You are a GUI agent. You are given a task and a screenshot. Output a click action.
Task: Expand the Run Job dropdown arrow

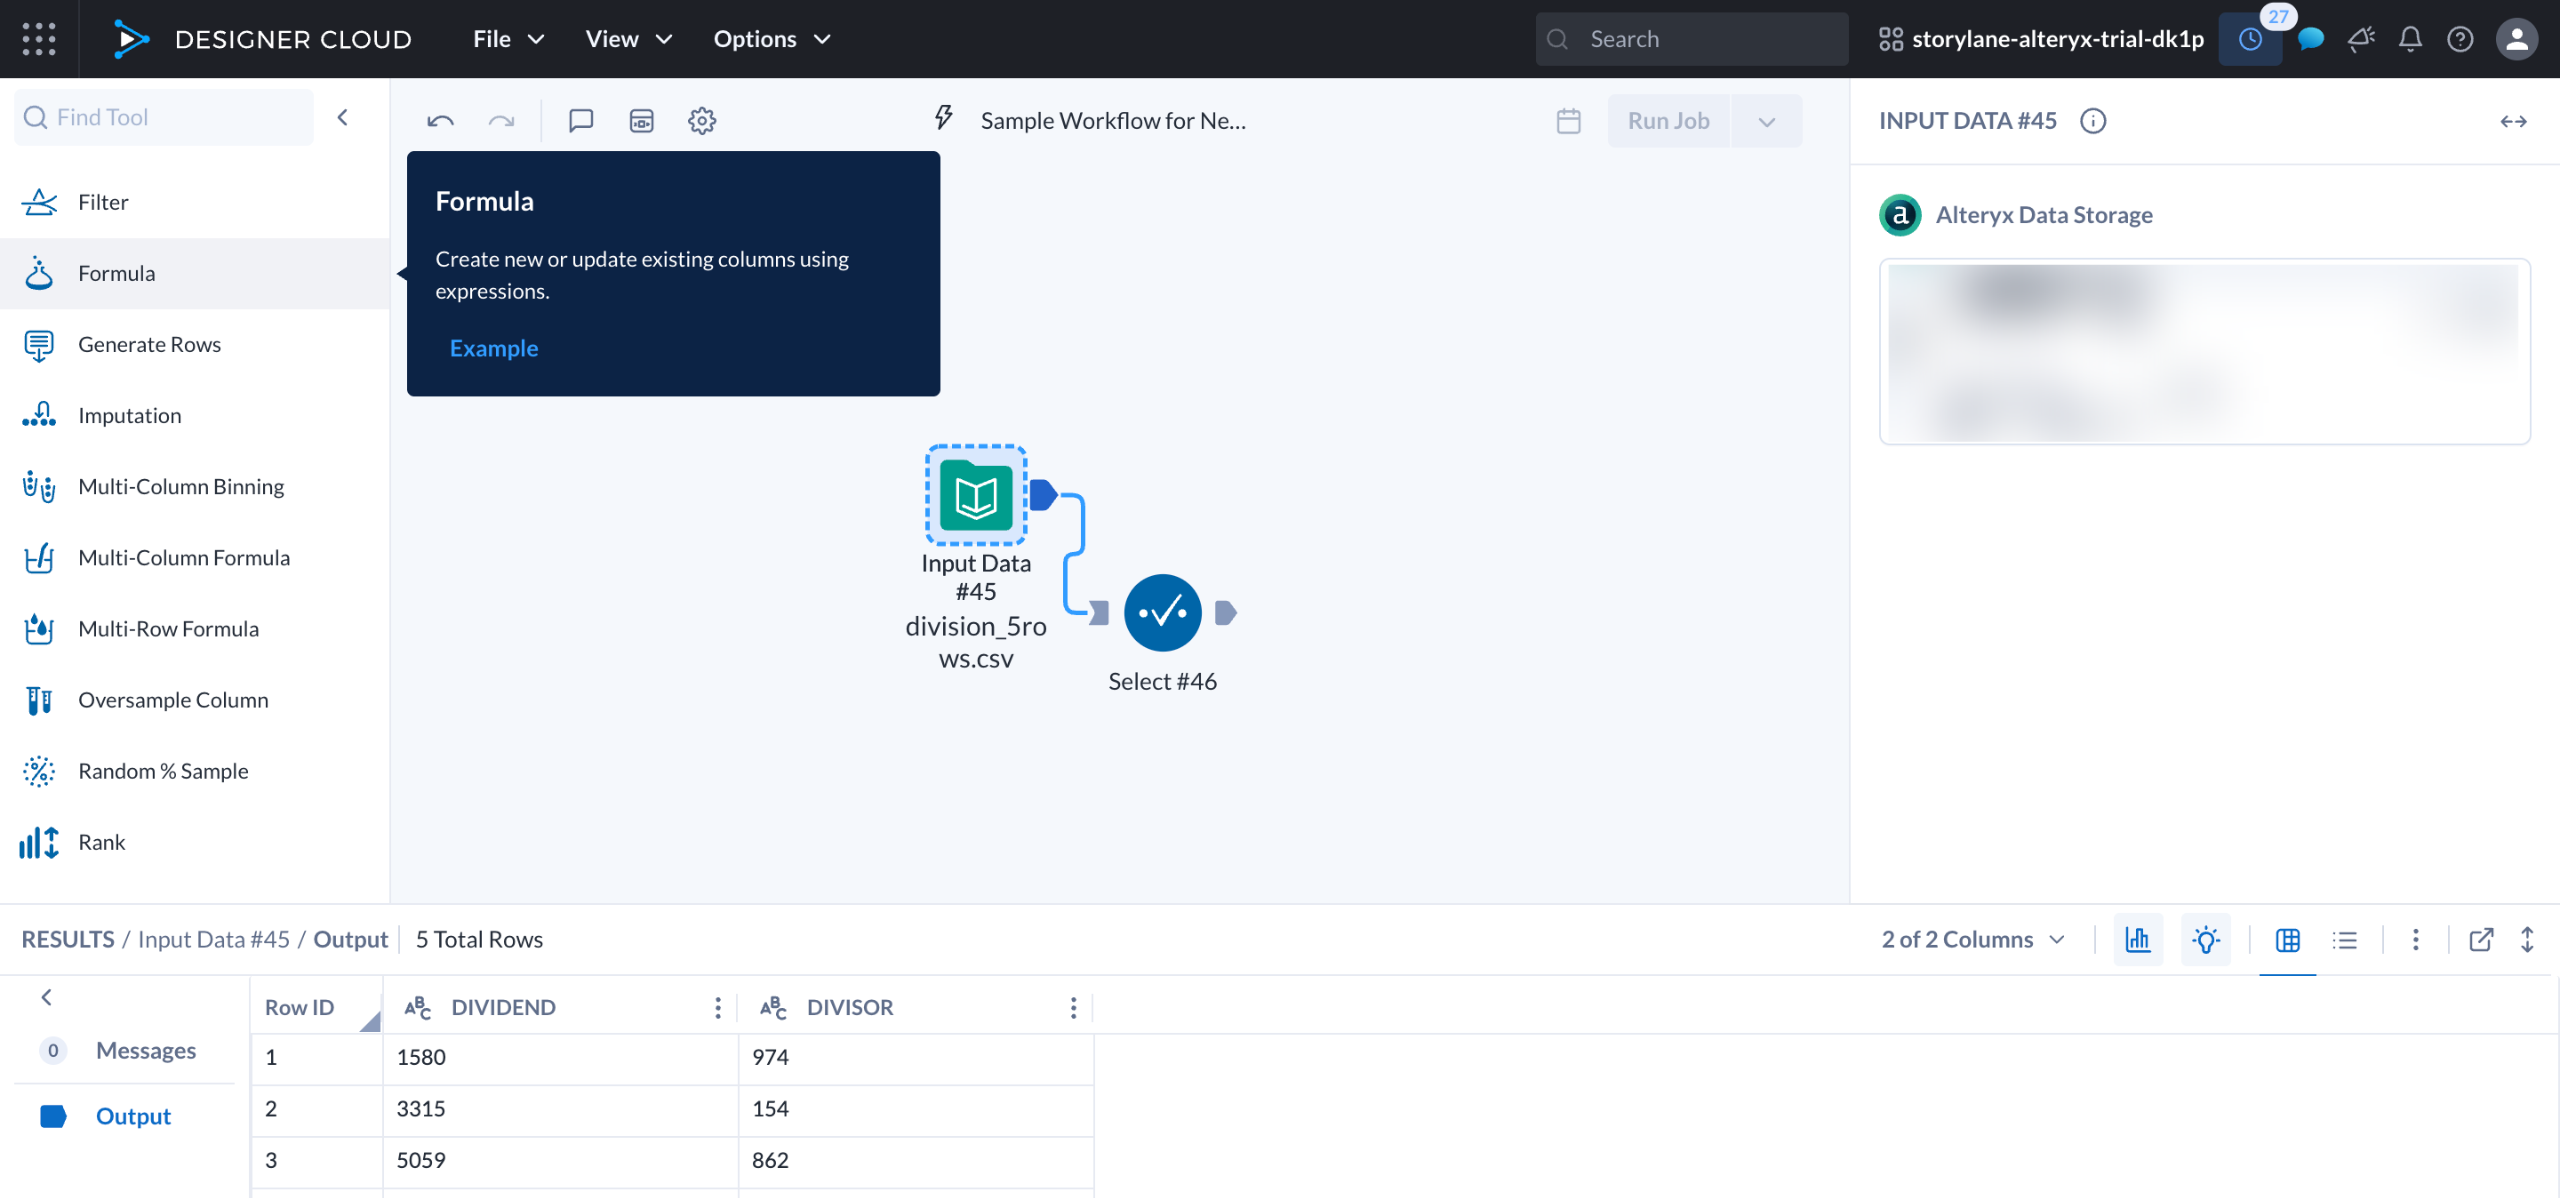pos(1766,121)
